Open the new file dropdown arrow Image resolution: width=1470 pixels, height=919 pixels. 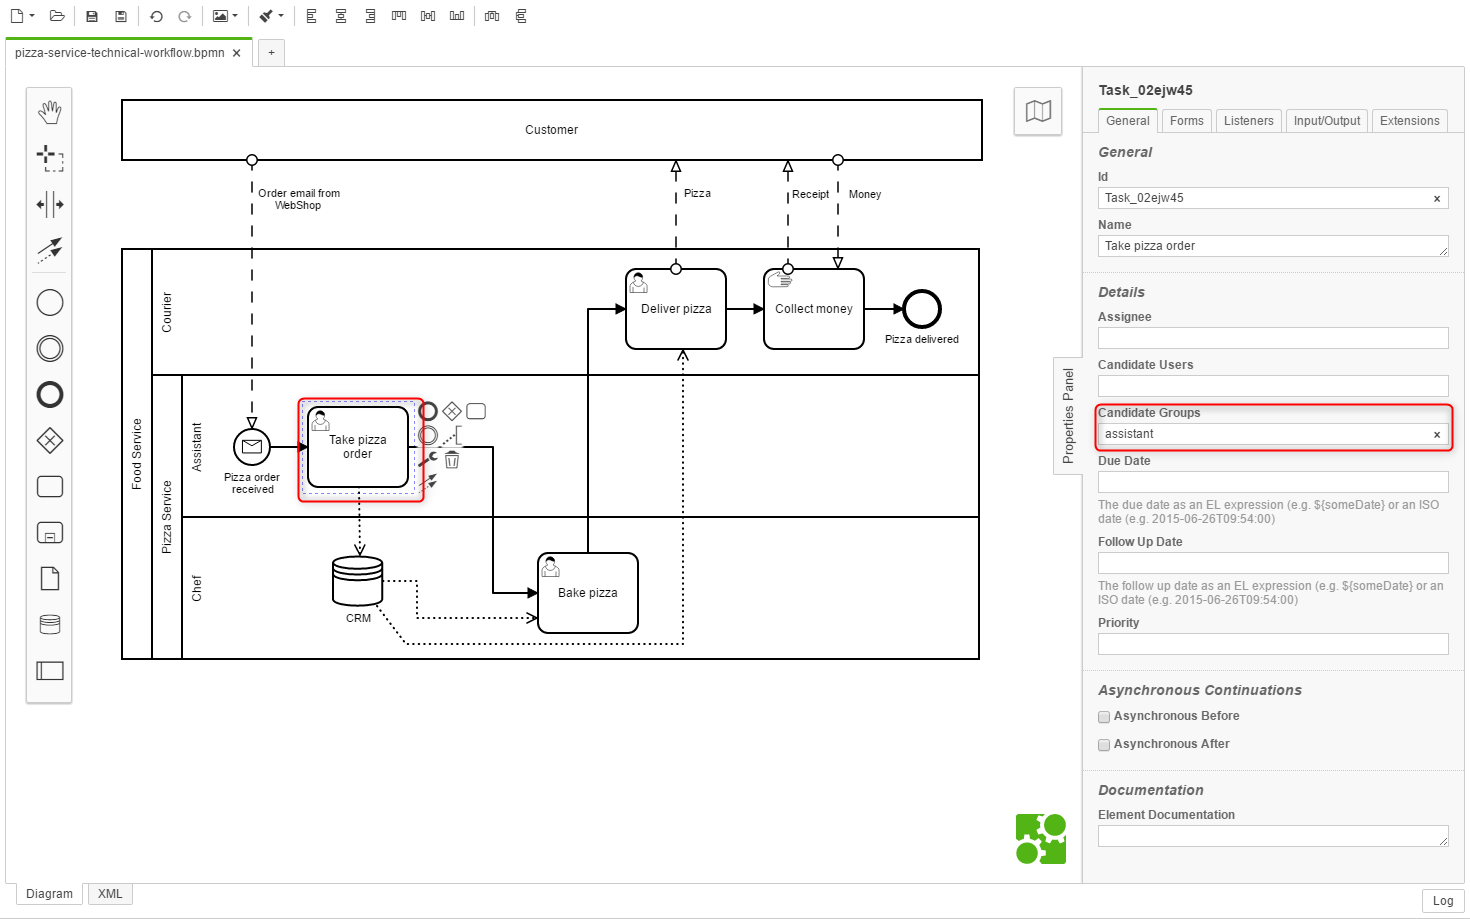pos(32,16)
